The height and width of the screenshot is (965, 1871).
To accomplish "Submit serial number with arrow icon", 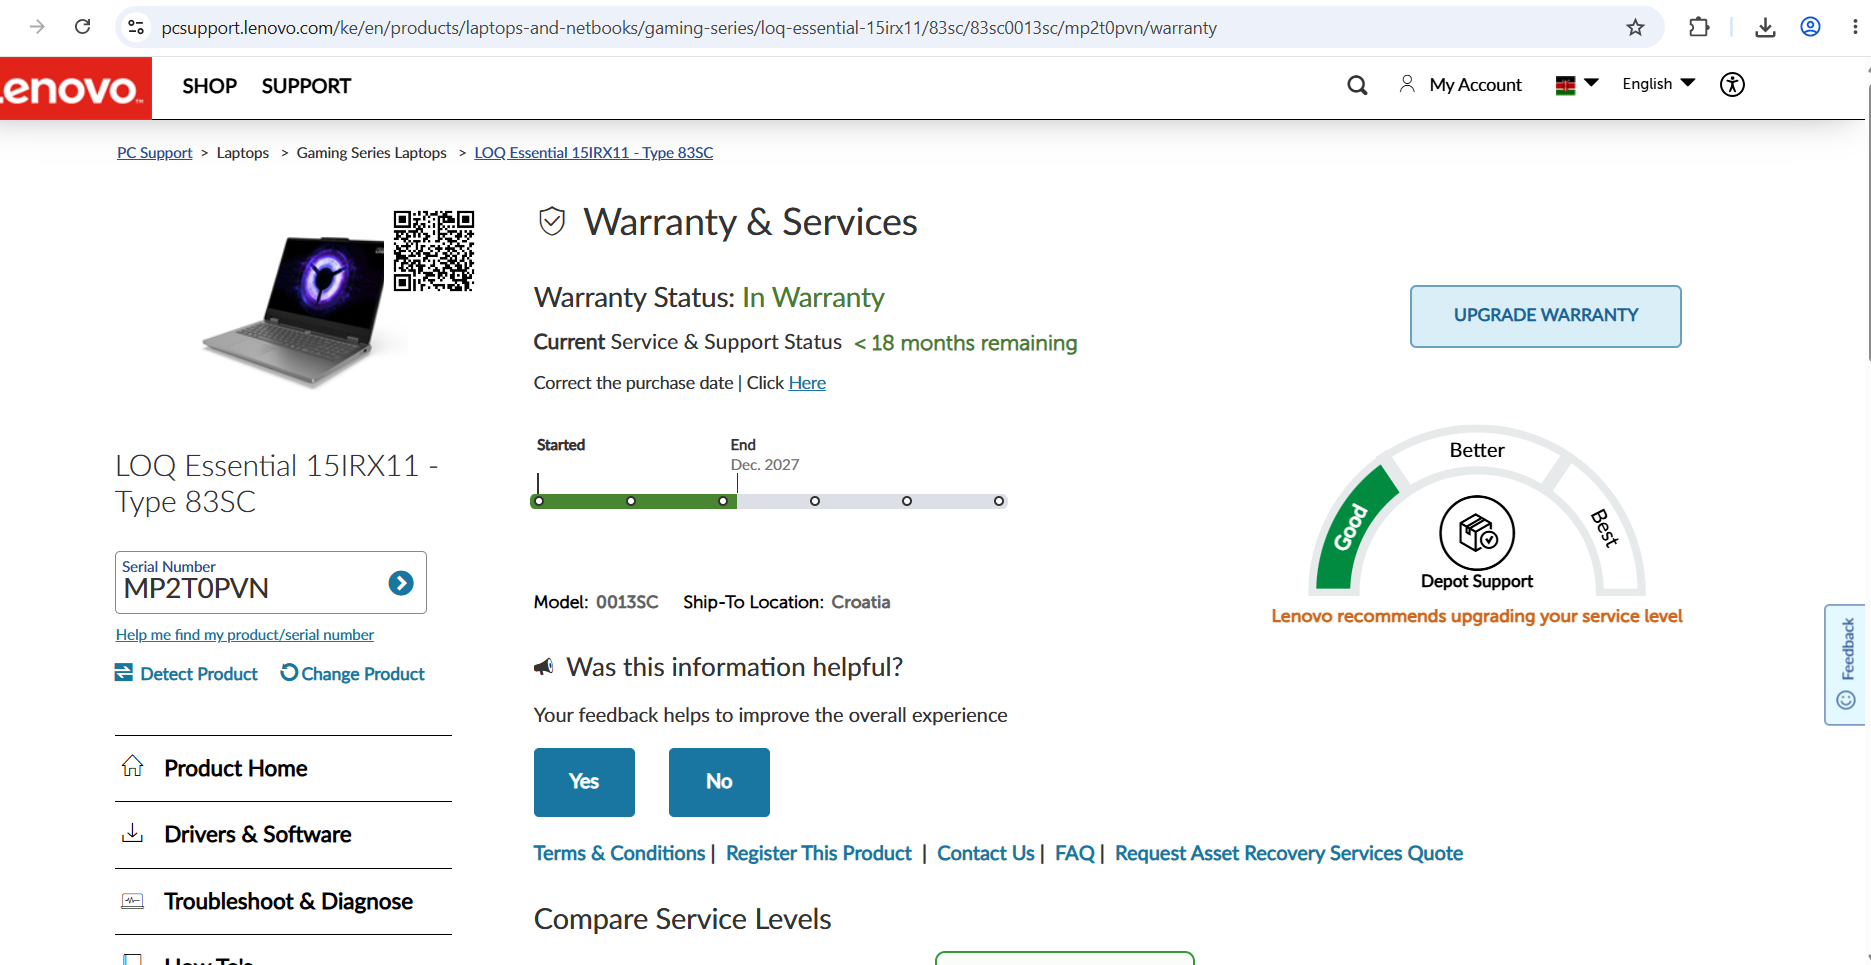I will pyautogui.click(x=401, y=583).
